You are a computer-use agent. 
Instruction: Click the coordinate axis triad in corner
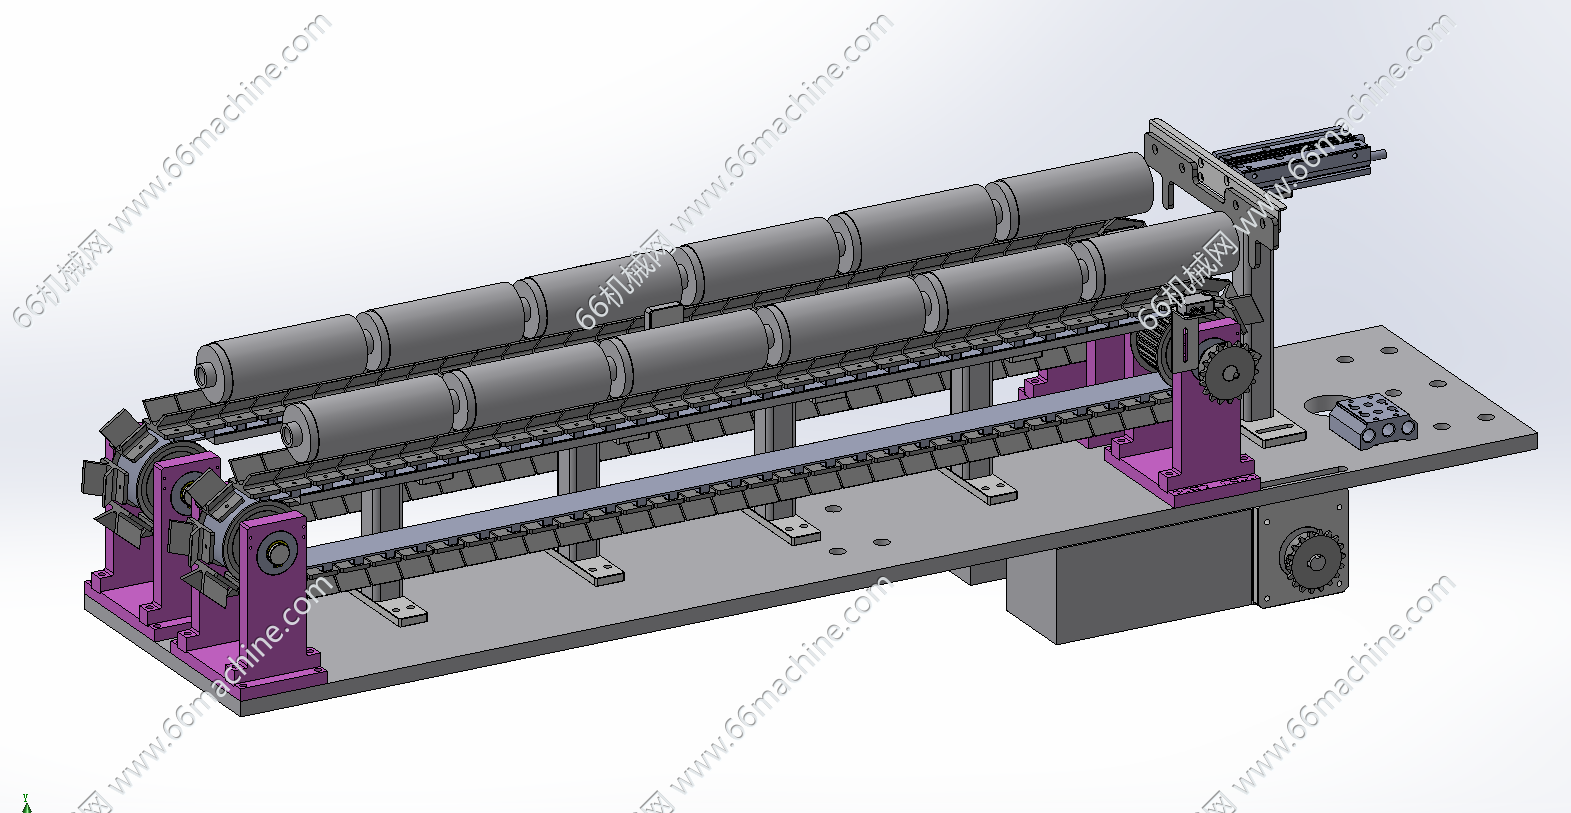coord(26,803)
